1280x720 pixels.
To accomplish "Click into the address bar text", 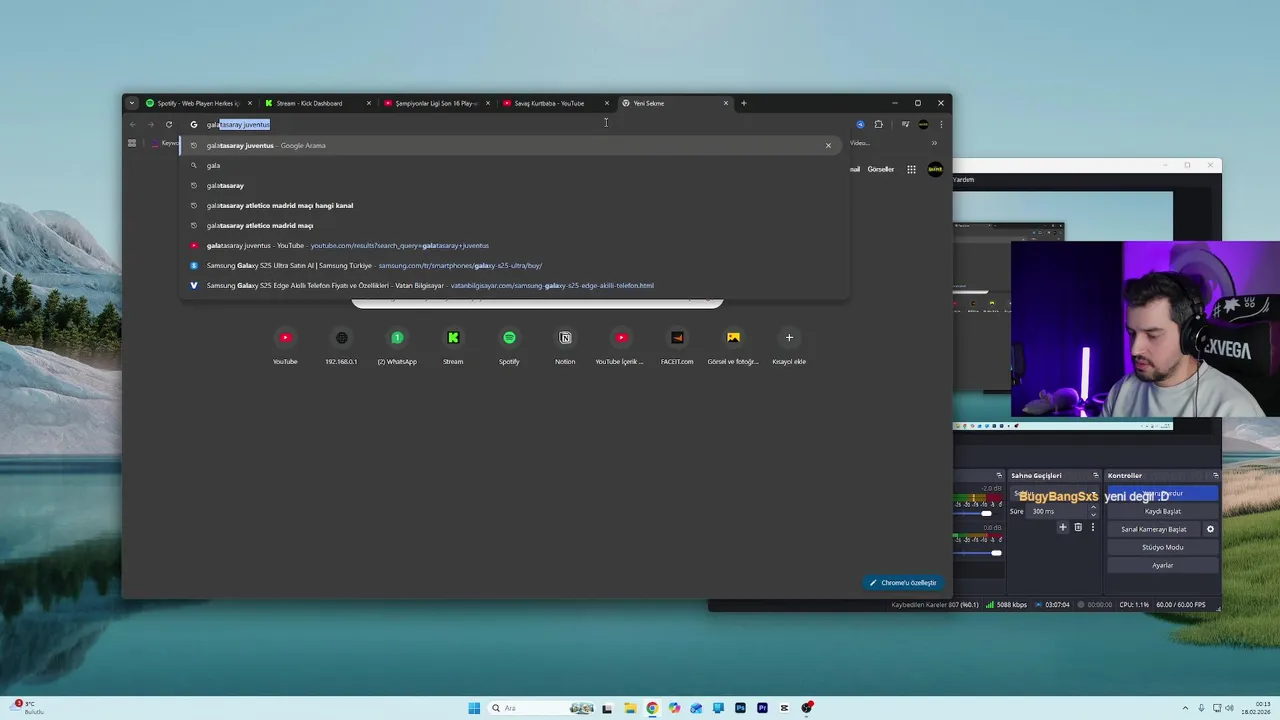I will pyautogui.click(x=238, y=124).
